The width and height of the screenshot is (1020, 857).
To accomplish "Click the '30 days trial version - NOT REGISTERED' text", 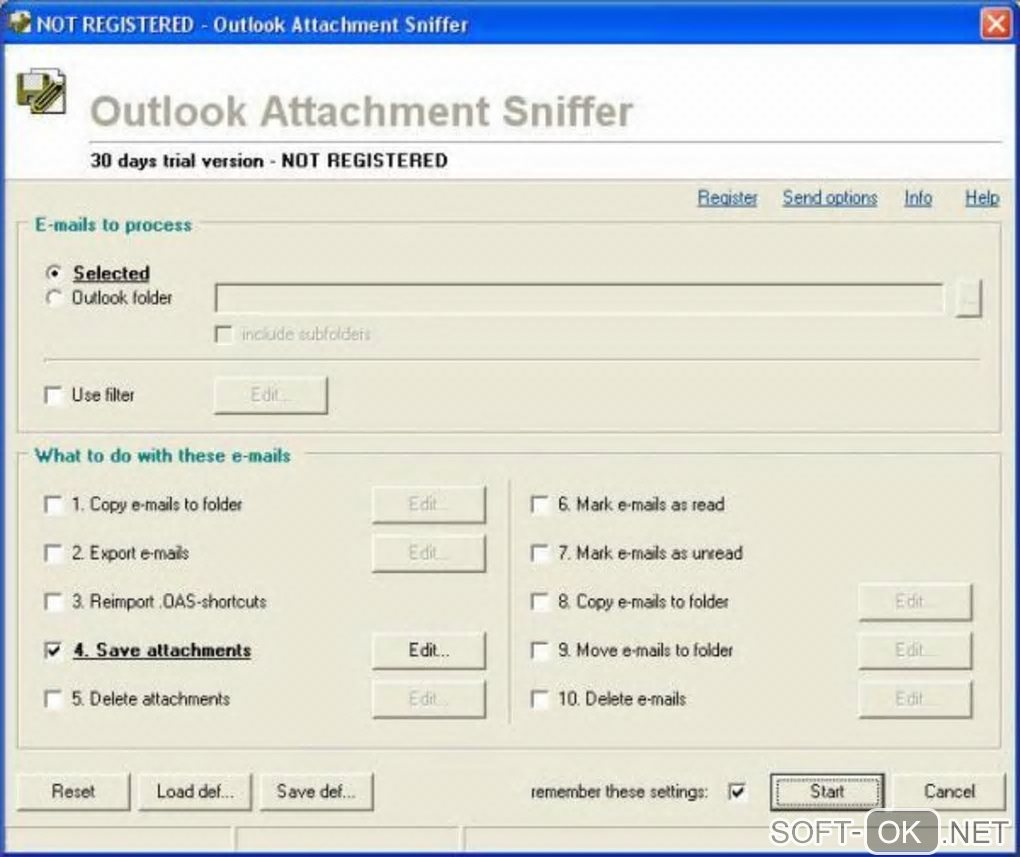I will (269, 161).
